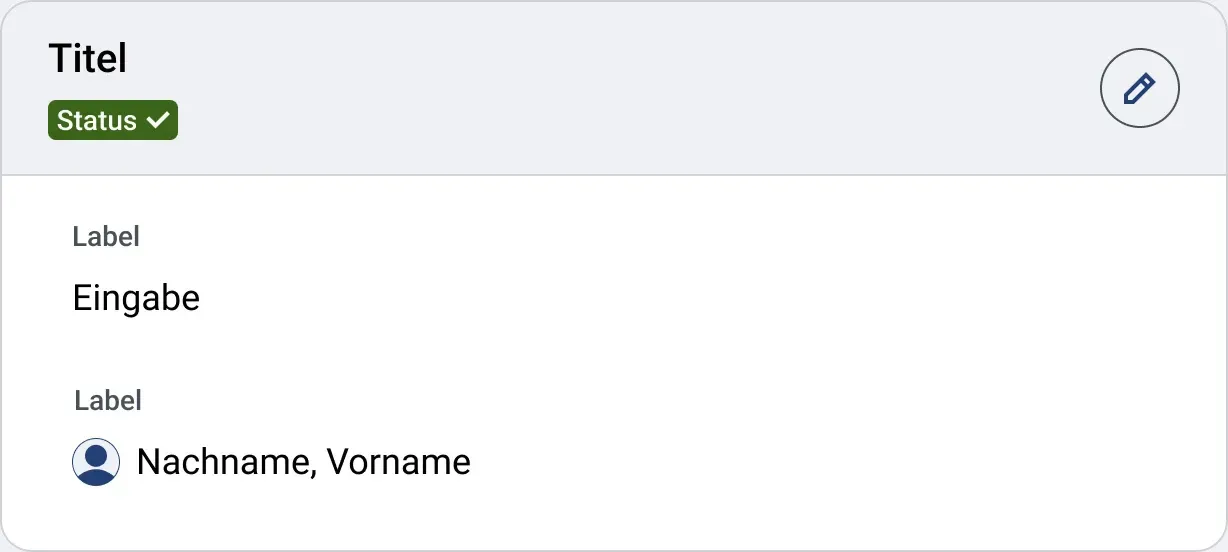
Task: Click the pencil edit icon
Action: (1140, 88)
